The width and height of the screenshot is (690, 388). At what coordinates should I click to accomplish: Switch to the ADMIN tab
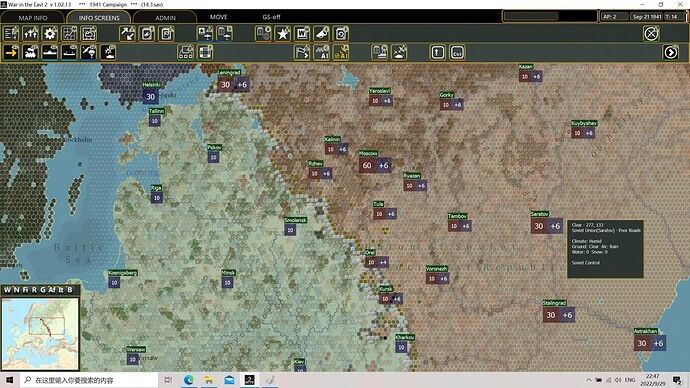(165, 18)
